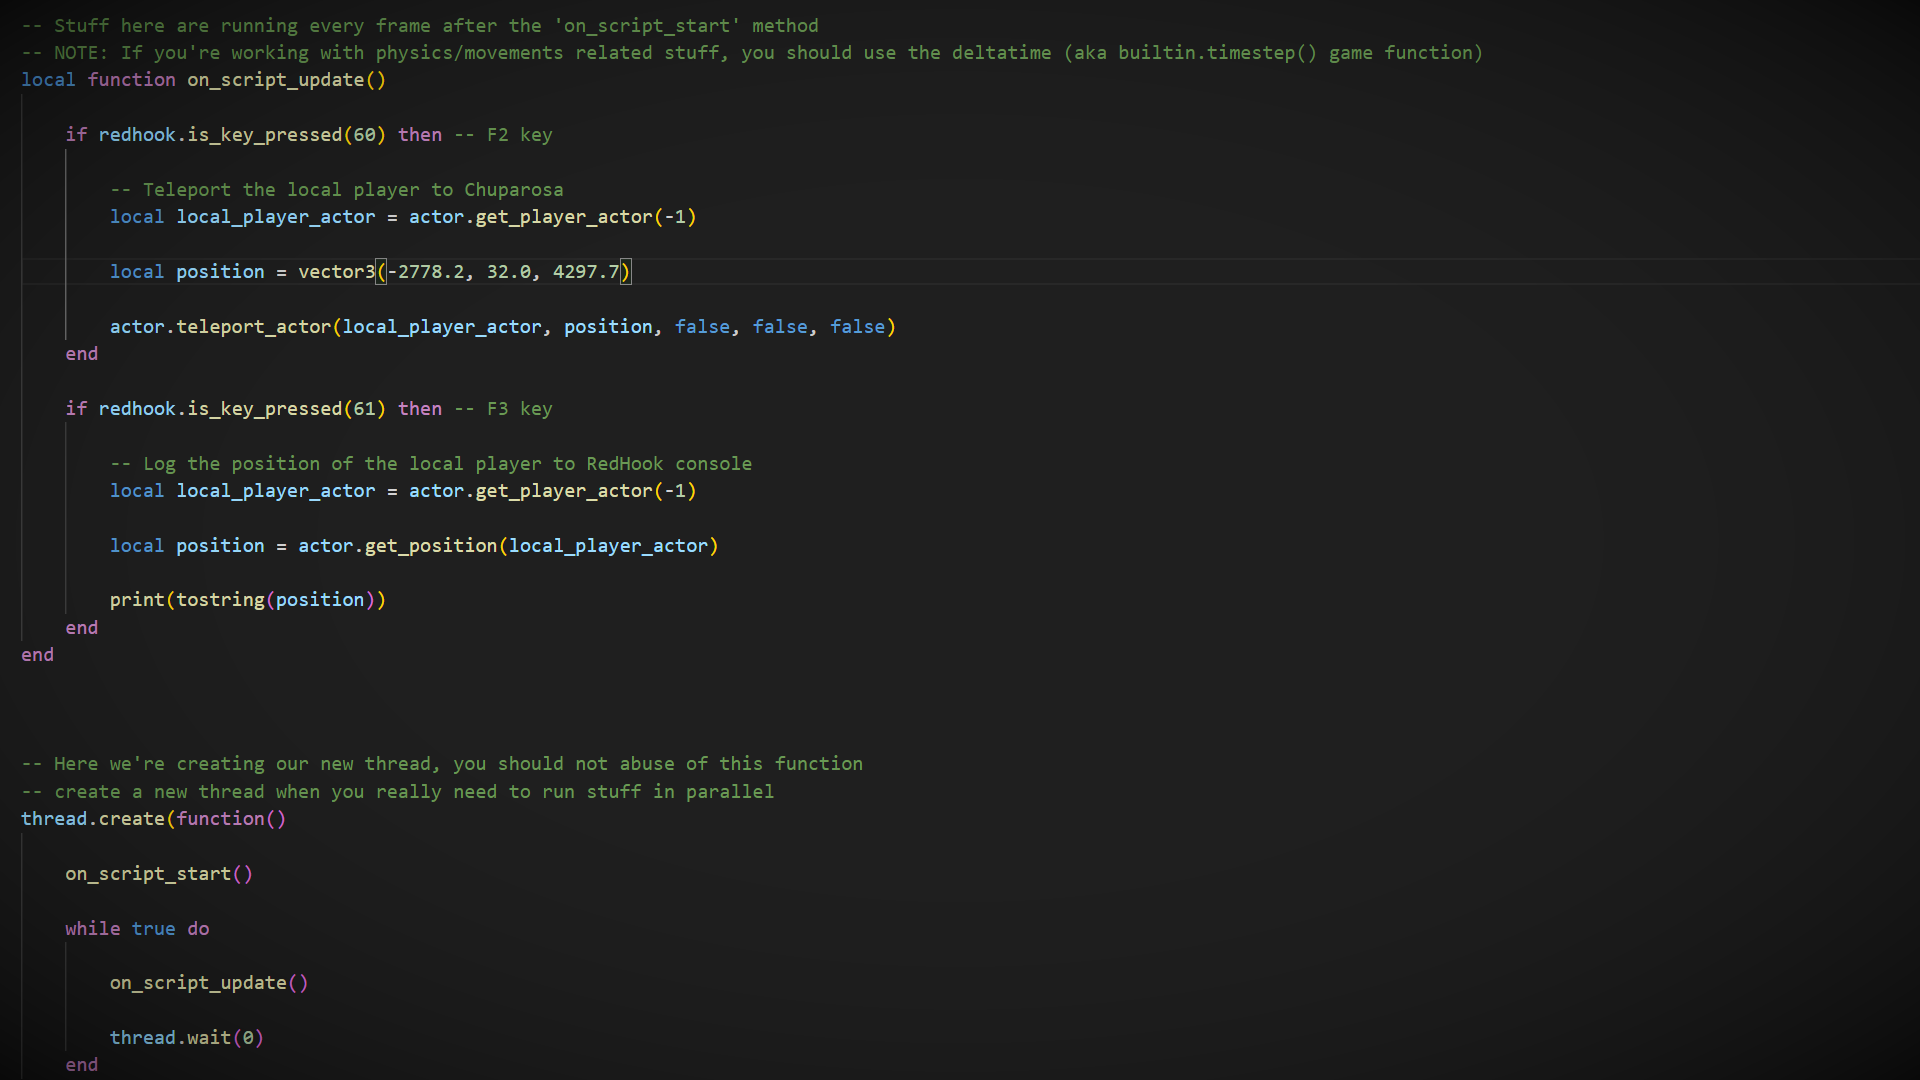Click the thread.create call
1920x1080 pixels.
pyautogui.click(x=92, y=819)
